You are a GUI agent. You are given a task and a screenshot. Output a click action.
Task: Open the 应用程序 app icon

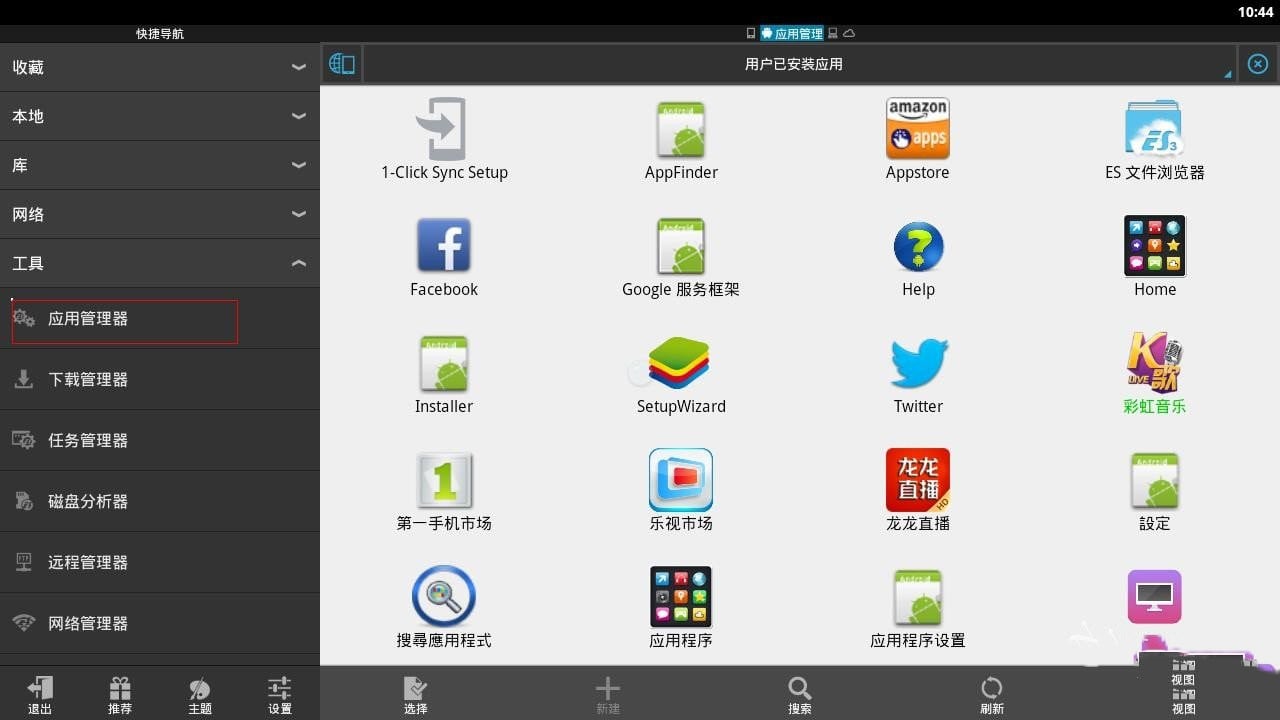[681, 597]
